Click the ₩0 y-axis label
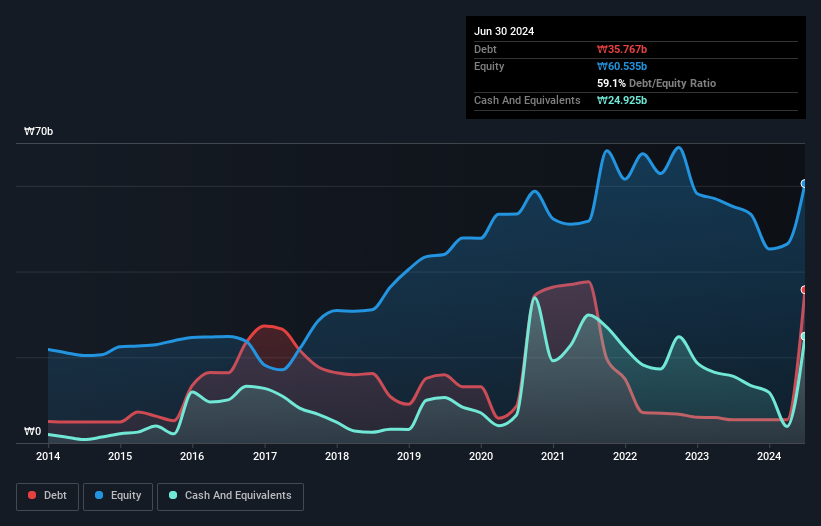Image resolution: width=821 pixels, height=526 pixels. [32, 431]
